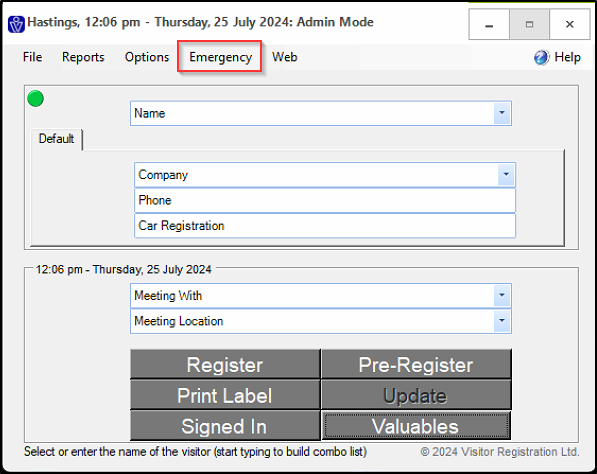597x474 pixels.
Task: Open the Reports menu
Action: click(x=83, y=57)
